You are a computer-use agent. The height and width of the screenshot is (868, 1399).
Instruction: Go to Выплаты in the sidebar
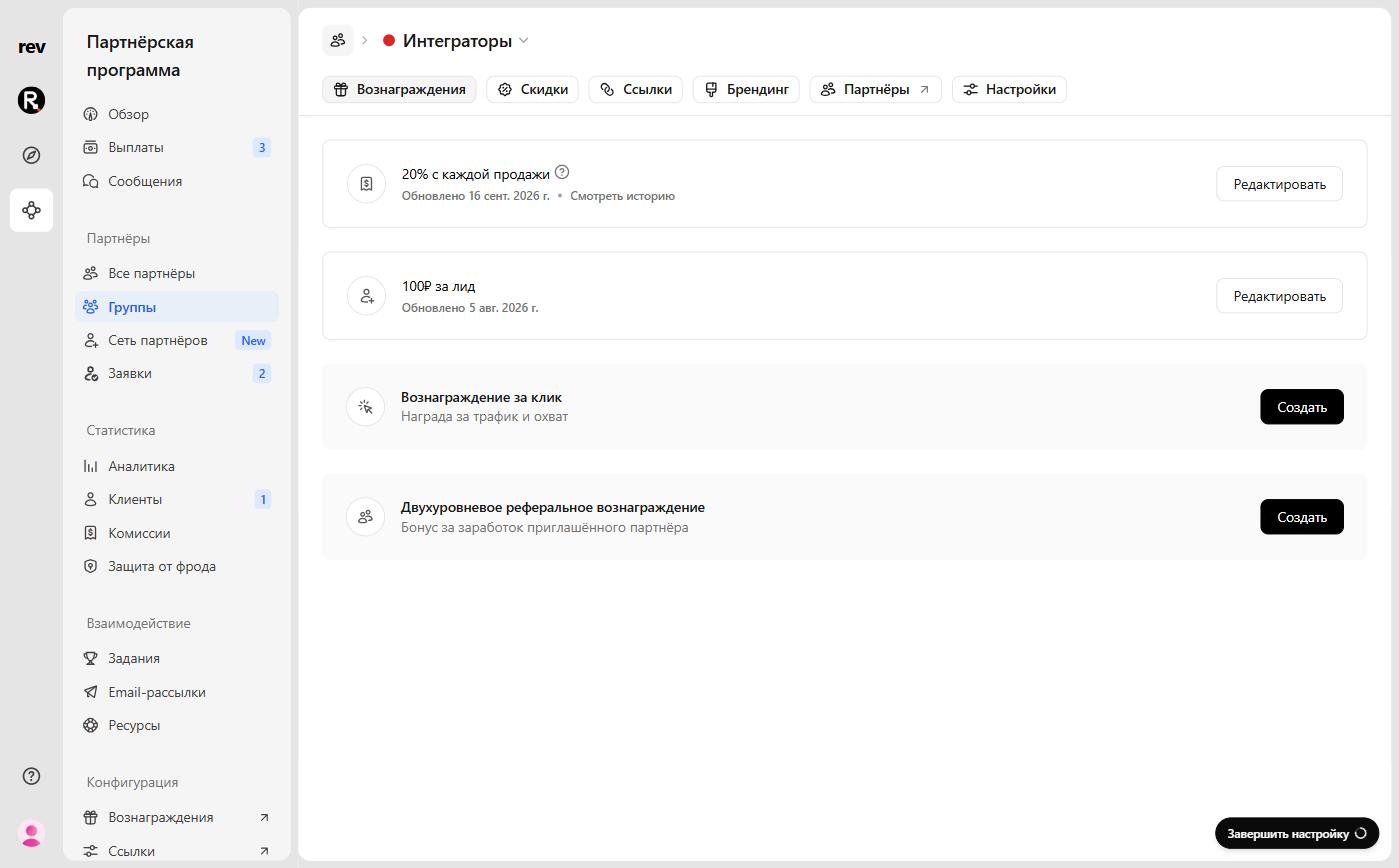click(177, 147)
